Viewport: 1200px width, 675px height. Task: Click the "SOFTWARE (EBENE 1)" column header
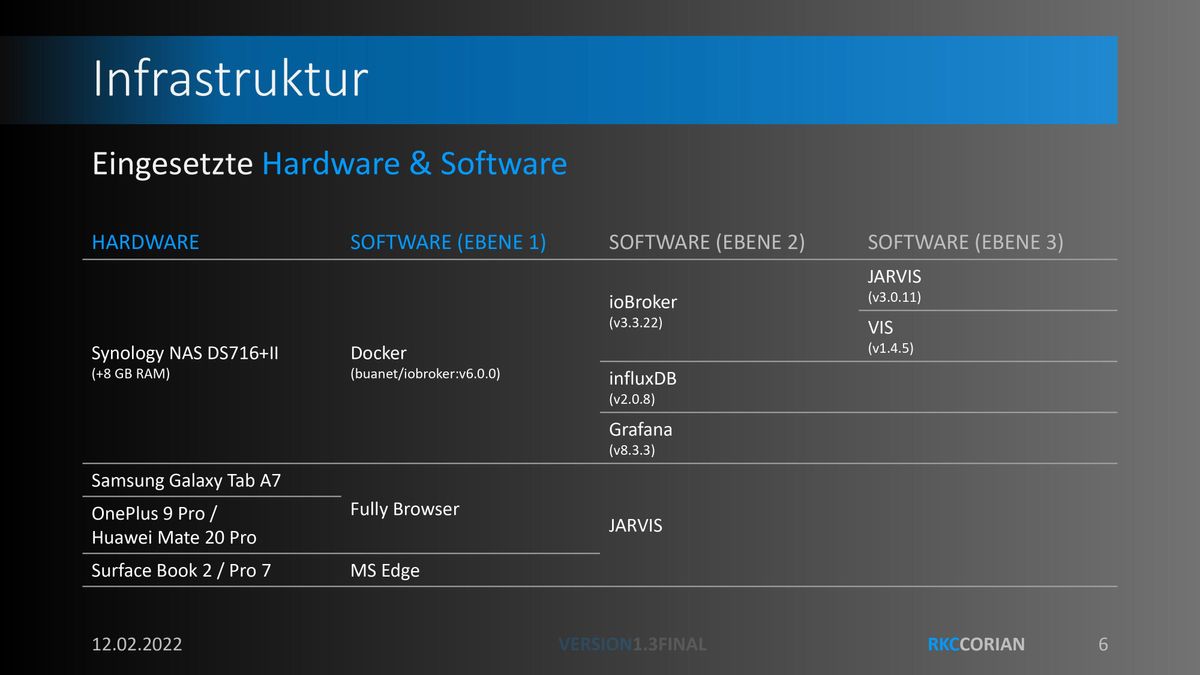tap(448, 242)
